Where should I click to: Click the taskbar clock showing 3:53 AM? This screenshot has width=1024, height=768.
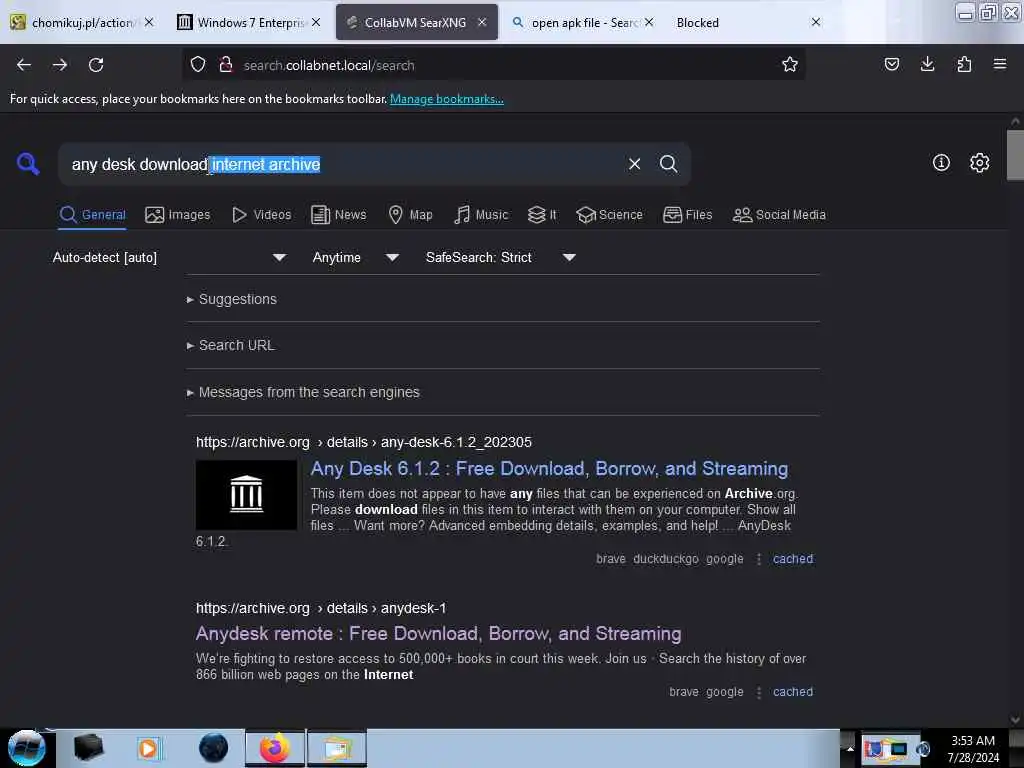pos(972,748)
